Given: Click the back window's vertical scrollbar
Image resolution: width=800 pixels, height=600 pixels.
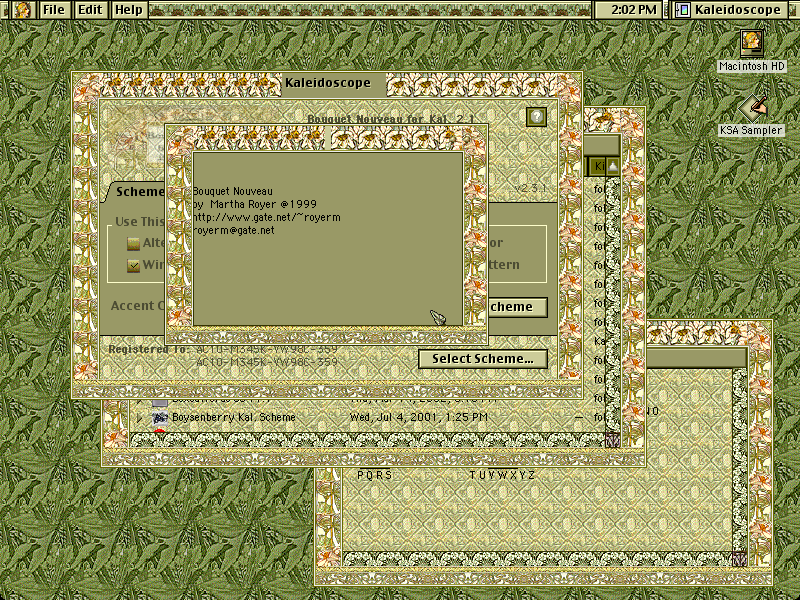Looking at the screenshot, I should tap(740, 459).
